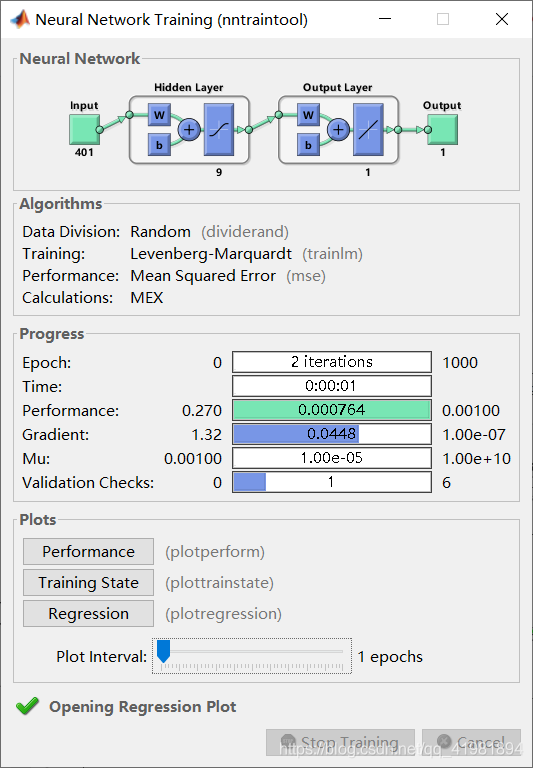
Task: Click the Validation Checks progress bar
Action: tap(332, 482)
